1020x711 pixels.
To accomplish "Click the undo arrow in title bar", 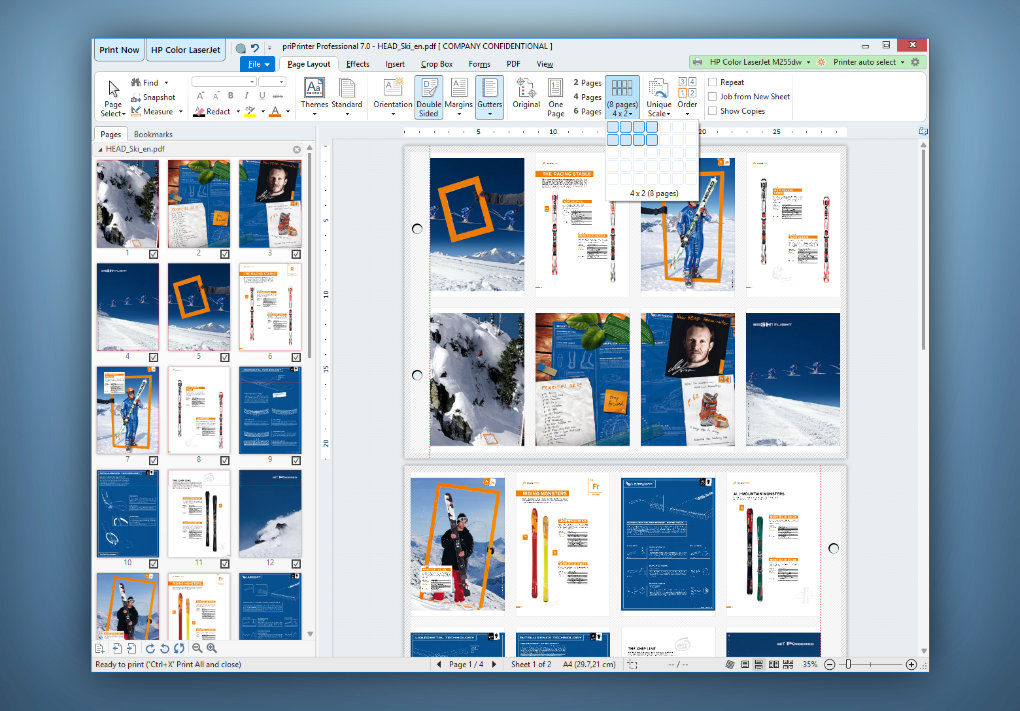I will tap(255, 48).
